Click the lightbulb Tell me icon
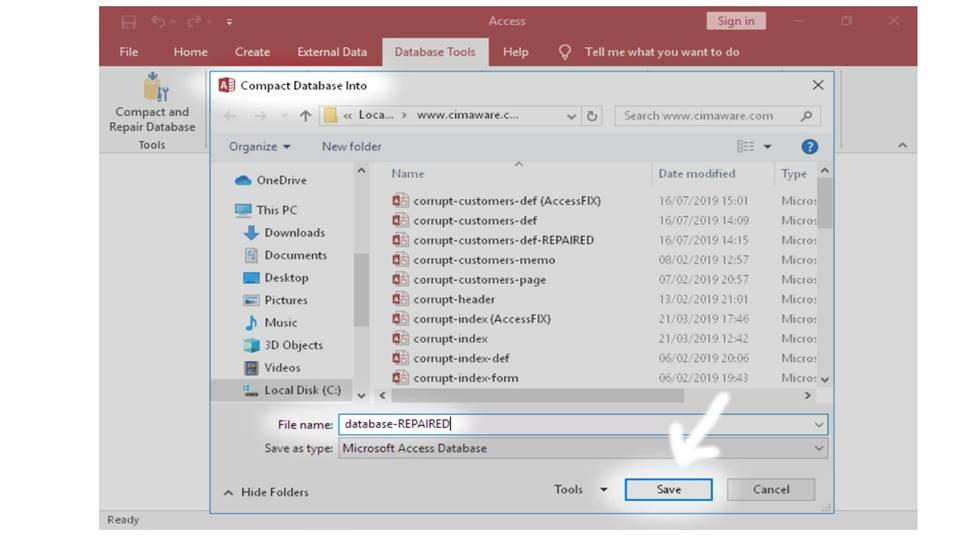 (564, 52)
